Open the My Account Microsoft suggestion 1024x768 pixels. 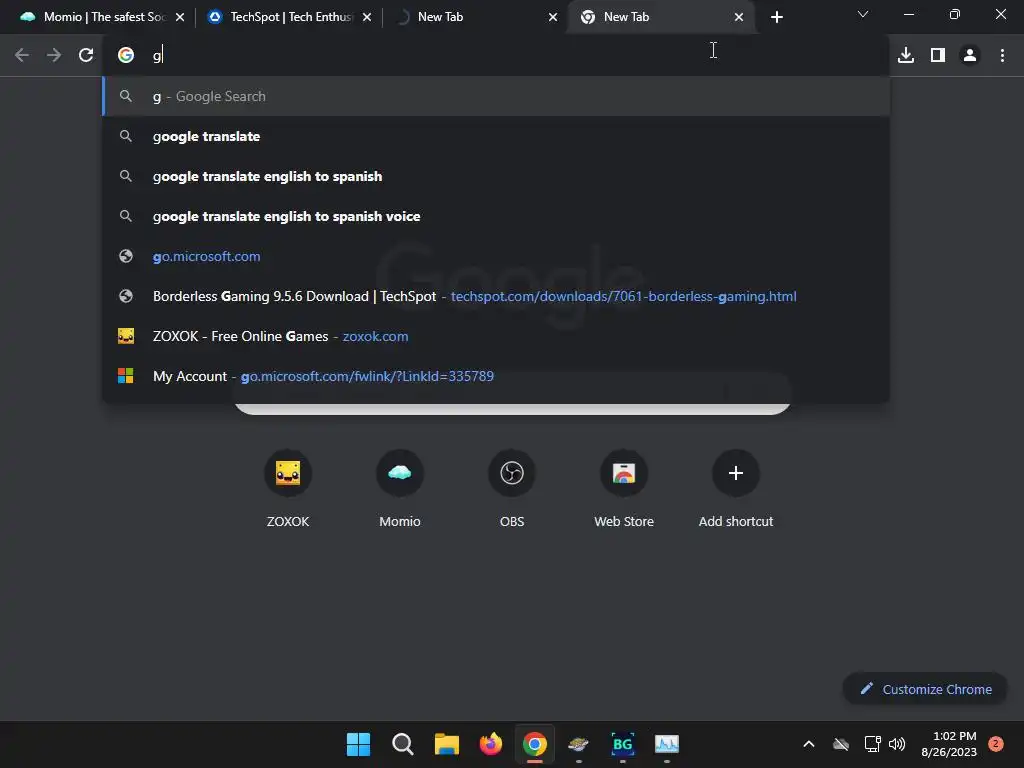[x=496, y=376]
